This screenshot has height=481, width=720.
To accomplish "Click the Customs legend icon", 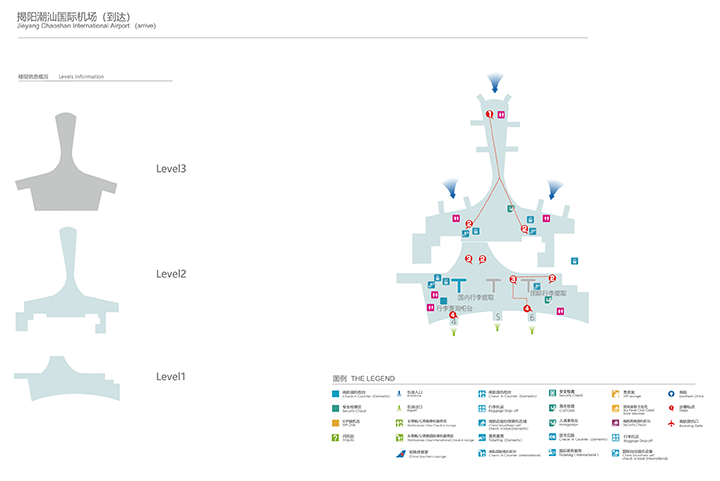I will click(x=552, y=407).
